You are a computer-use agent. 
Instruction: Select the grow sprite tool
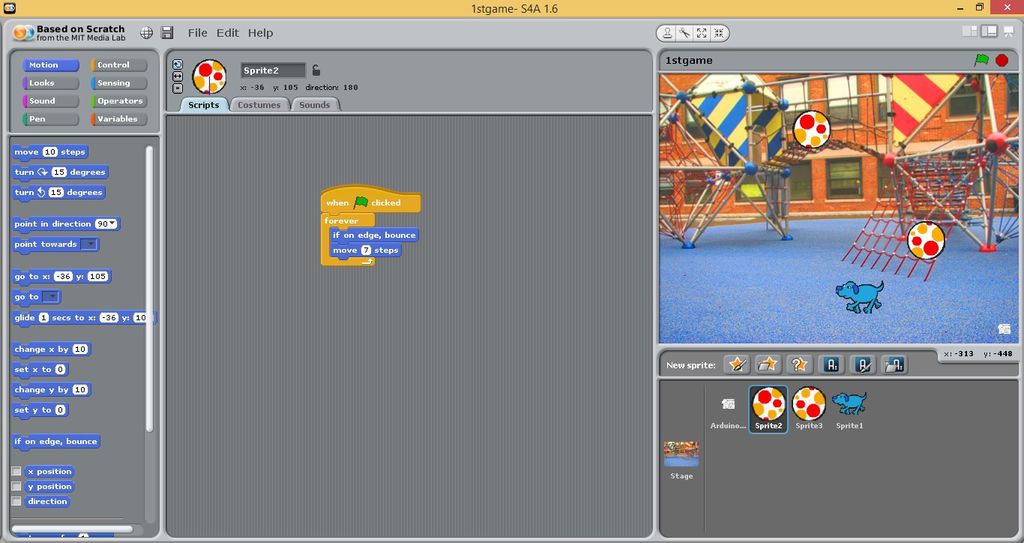pyautogui.click(x=701, y=33)
